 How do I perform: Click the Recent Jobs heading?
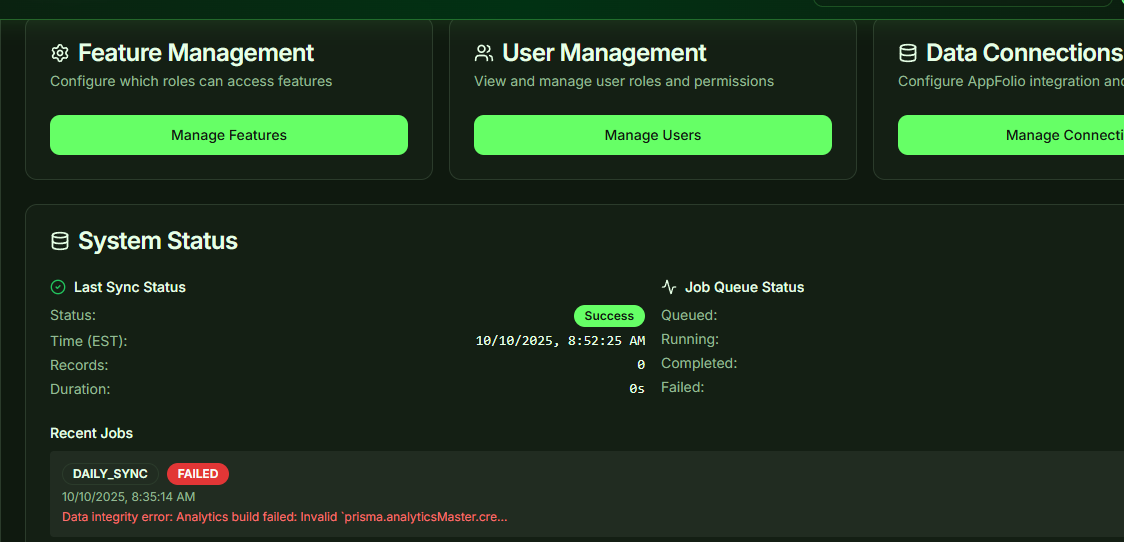coord(91,433)
